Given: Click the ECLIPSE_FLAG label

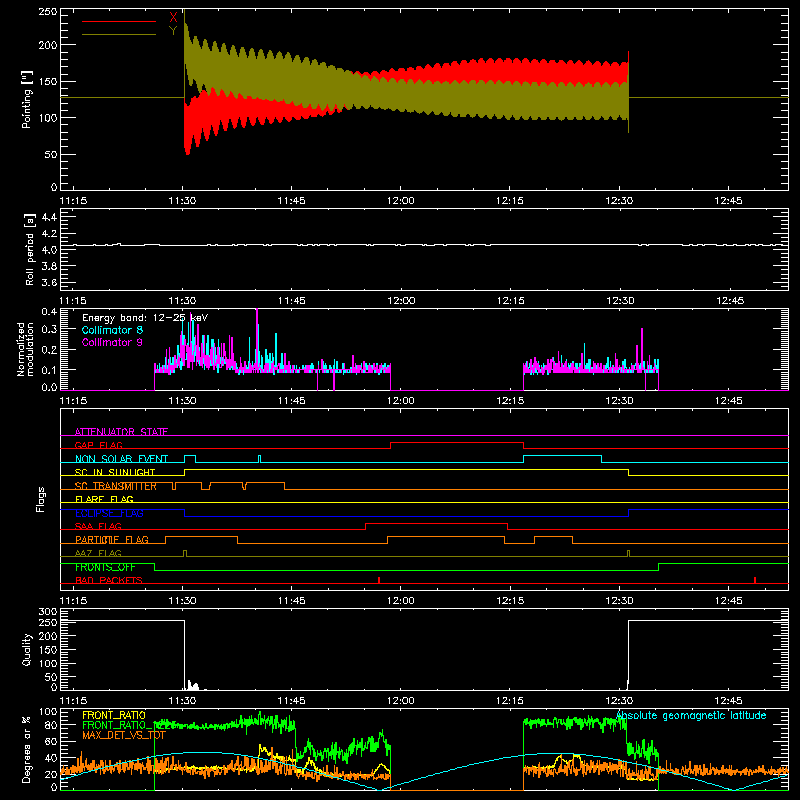Looking at the screenshot, I should point(109,513).
